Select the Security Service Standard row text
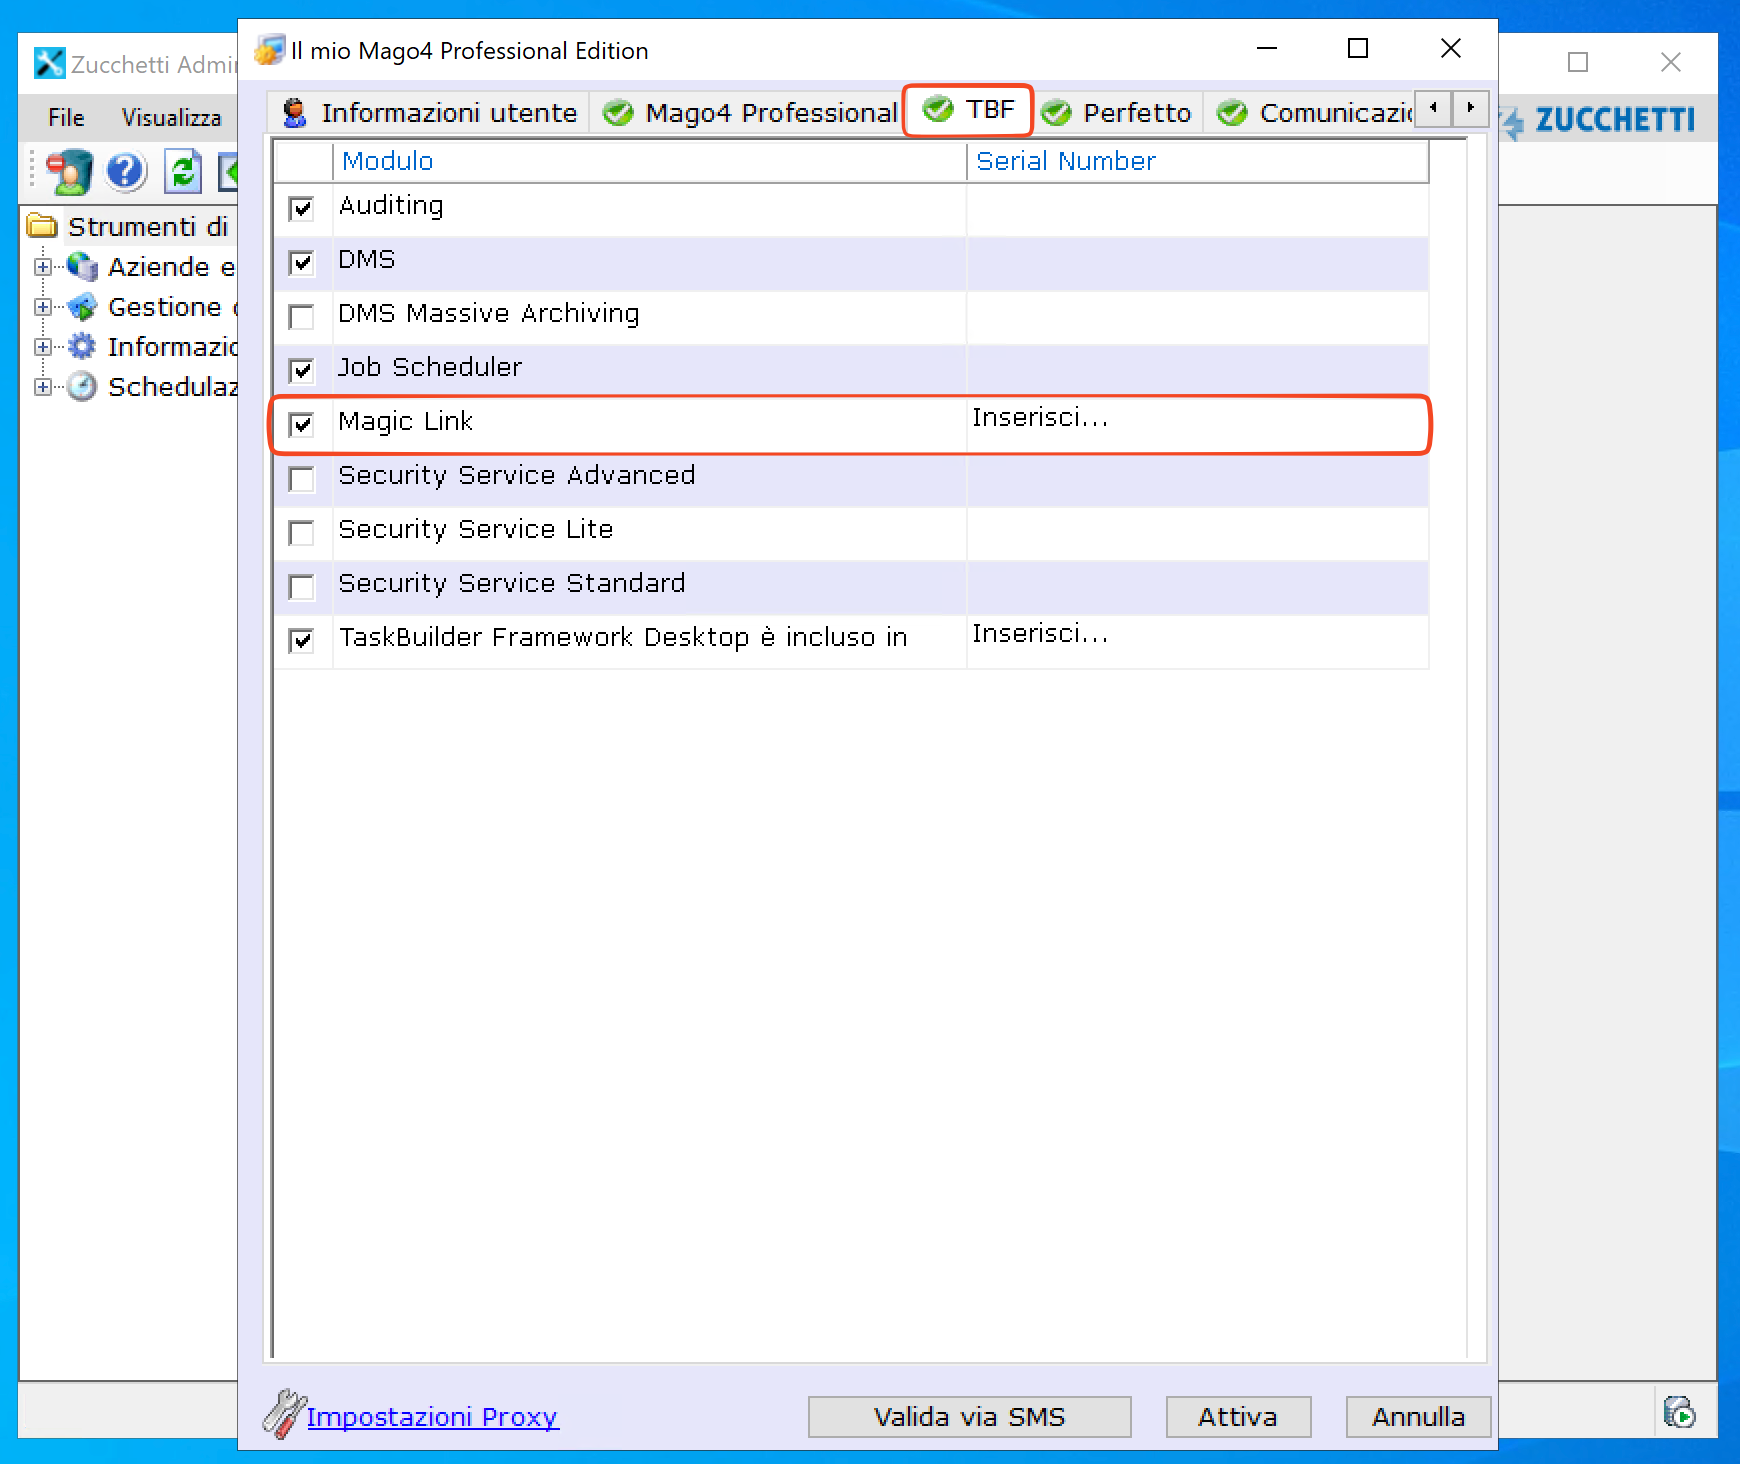Image resolution: width=1740 pixels, height=1464 pixels. tap(512, 584)
